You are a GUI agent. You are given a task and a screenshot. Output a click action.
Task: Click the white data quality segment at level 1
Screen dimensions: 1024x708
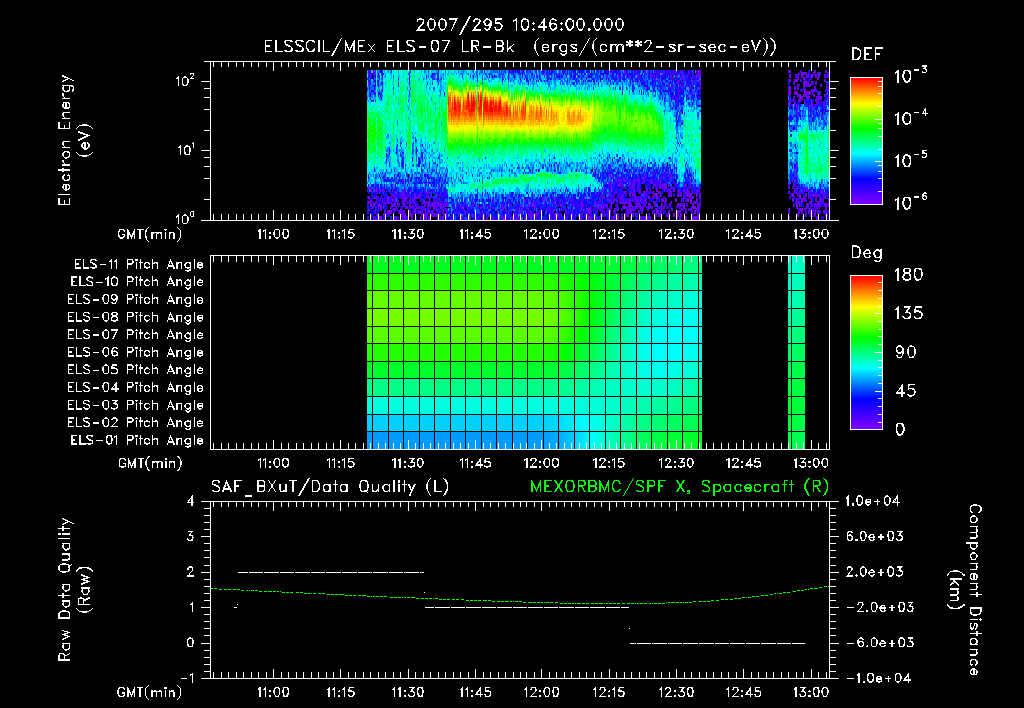click(x=527, y=607)
